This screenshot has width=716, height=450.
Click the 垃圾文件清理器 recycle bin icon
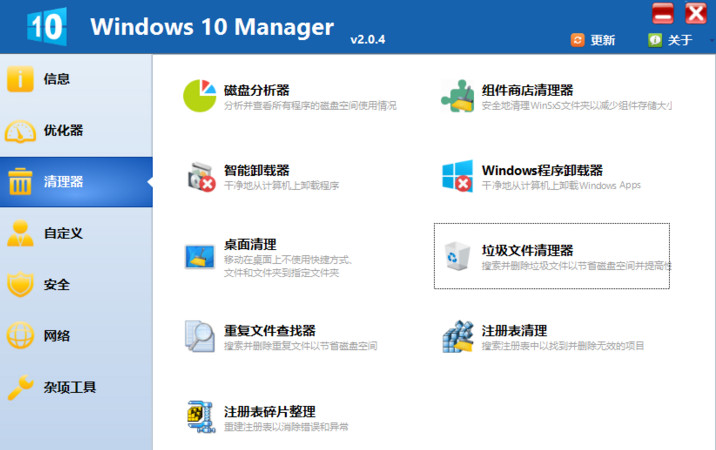458,256
